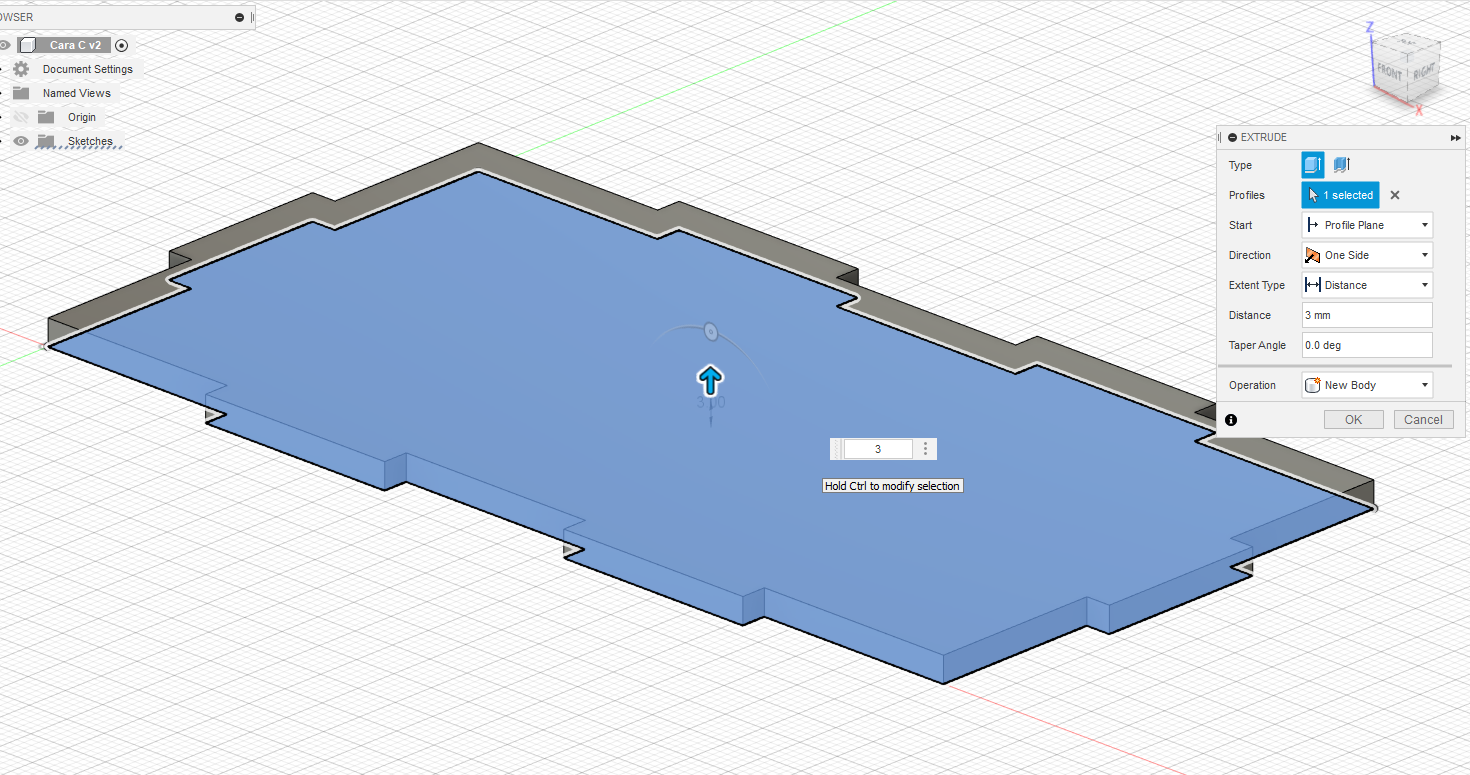Toggle Sketches visibility eye icon
The image size is (1470, 775).
coord(20,141)
